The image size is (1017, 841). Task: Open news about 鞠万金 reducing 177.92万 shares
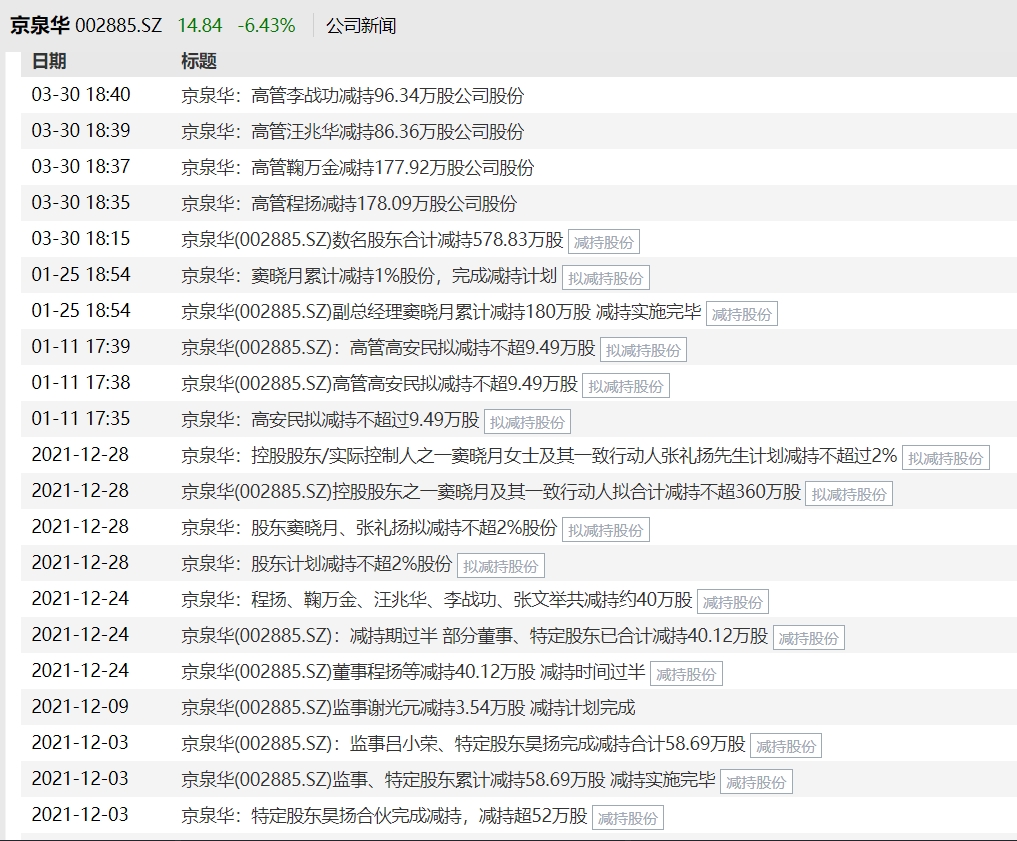357,168
